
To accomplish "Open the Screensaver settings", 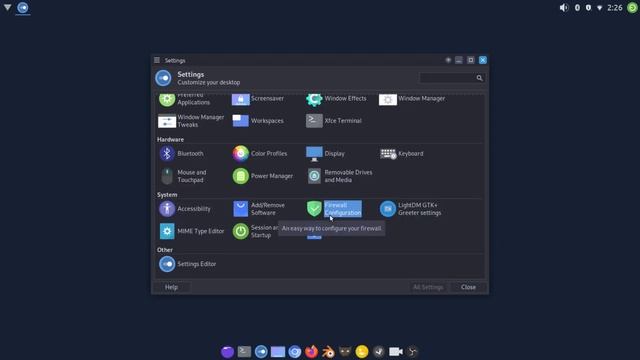I will 258,99.
